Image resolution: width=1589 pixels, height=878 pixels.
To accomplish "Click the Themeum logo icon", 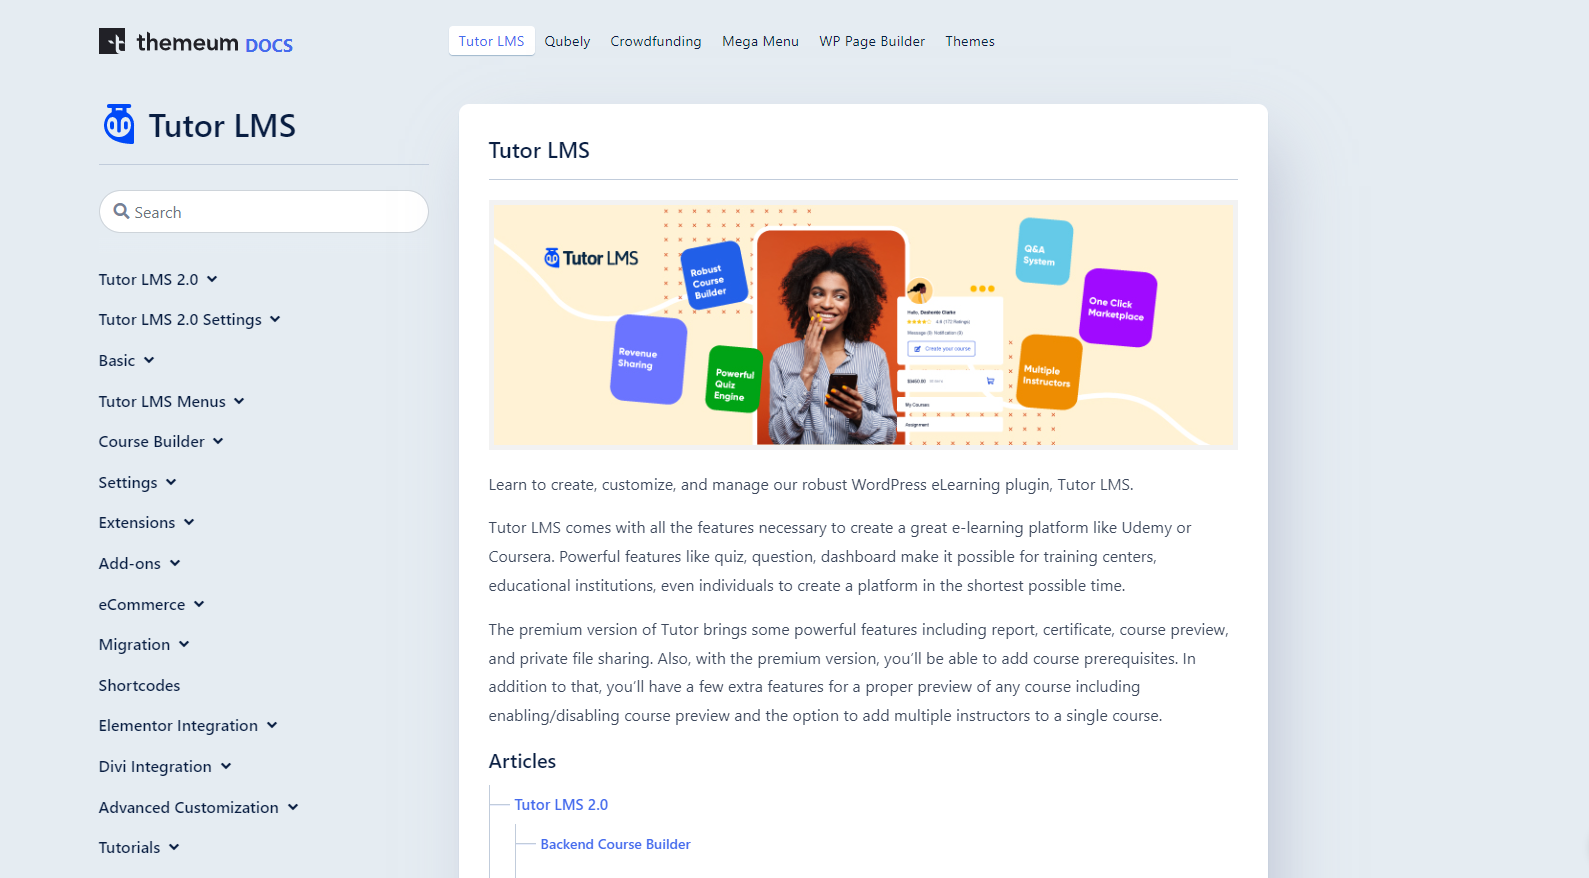I will 112,41.
